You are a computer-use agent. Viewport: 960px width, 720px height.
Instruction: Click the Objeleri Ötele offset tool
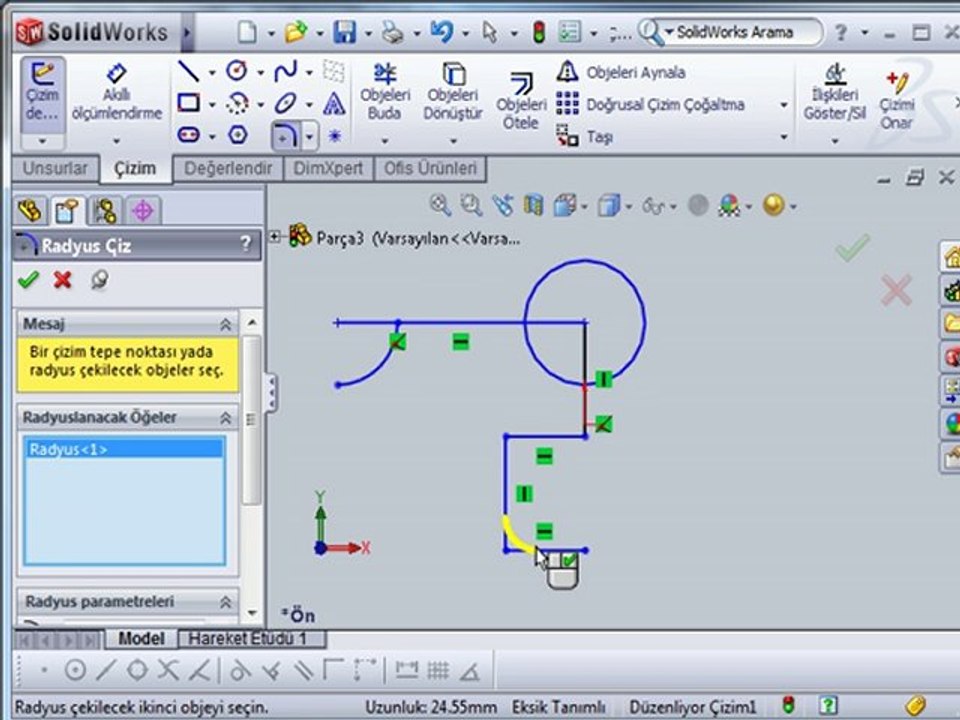pos(521,101)
